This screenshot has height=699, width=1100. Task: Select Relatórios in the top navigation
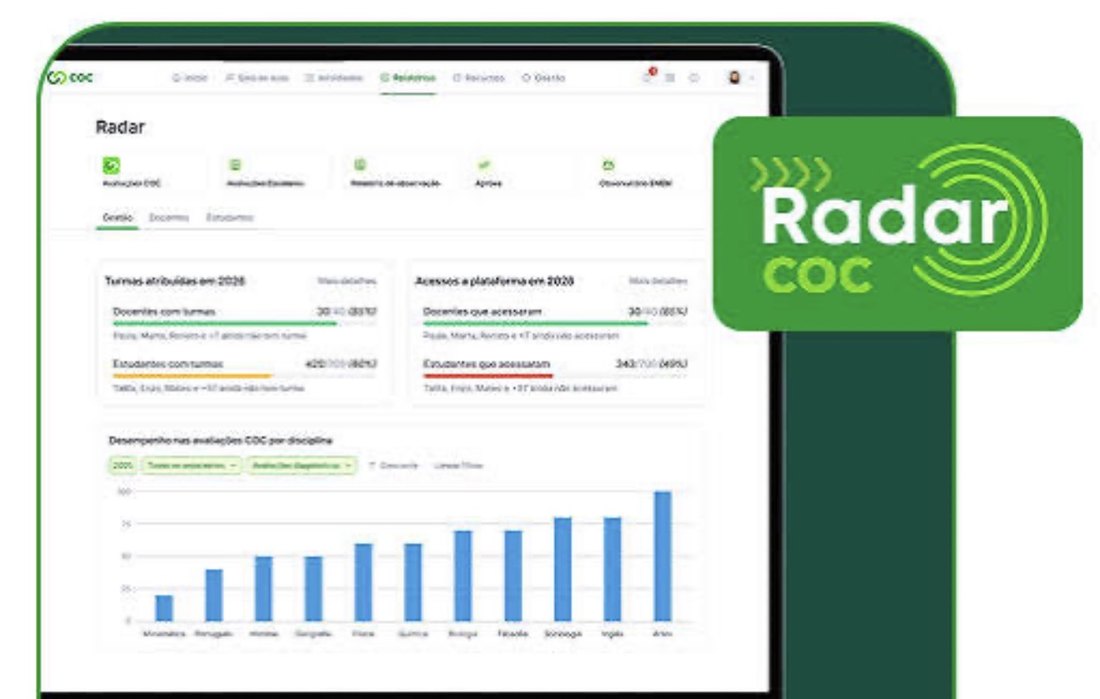[408, 78]
